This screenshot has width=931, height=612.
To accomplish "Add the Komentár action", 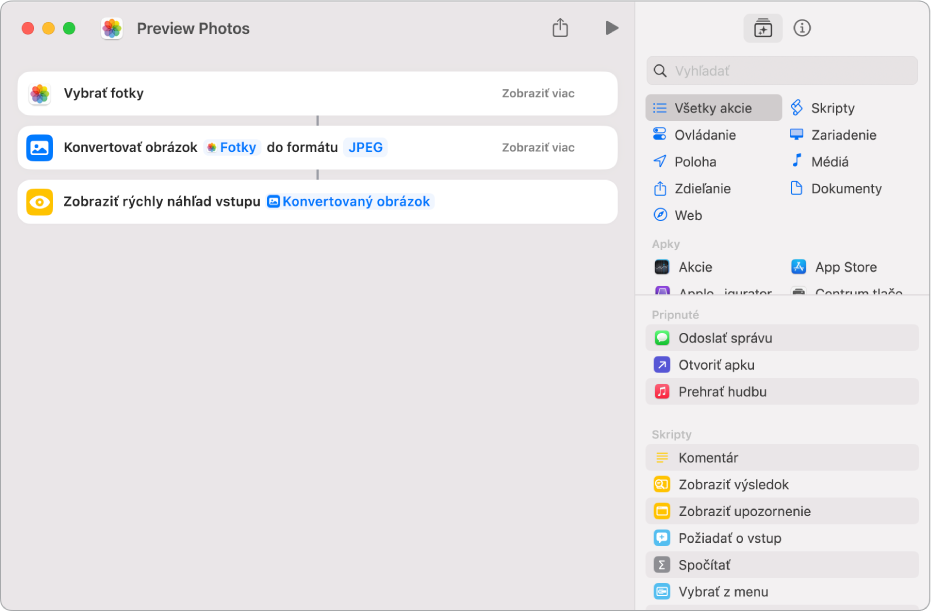I will 782,458.
